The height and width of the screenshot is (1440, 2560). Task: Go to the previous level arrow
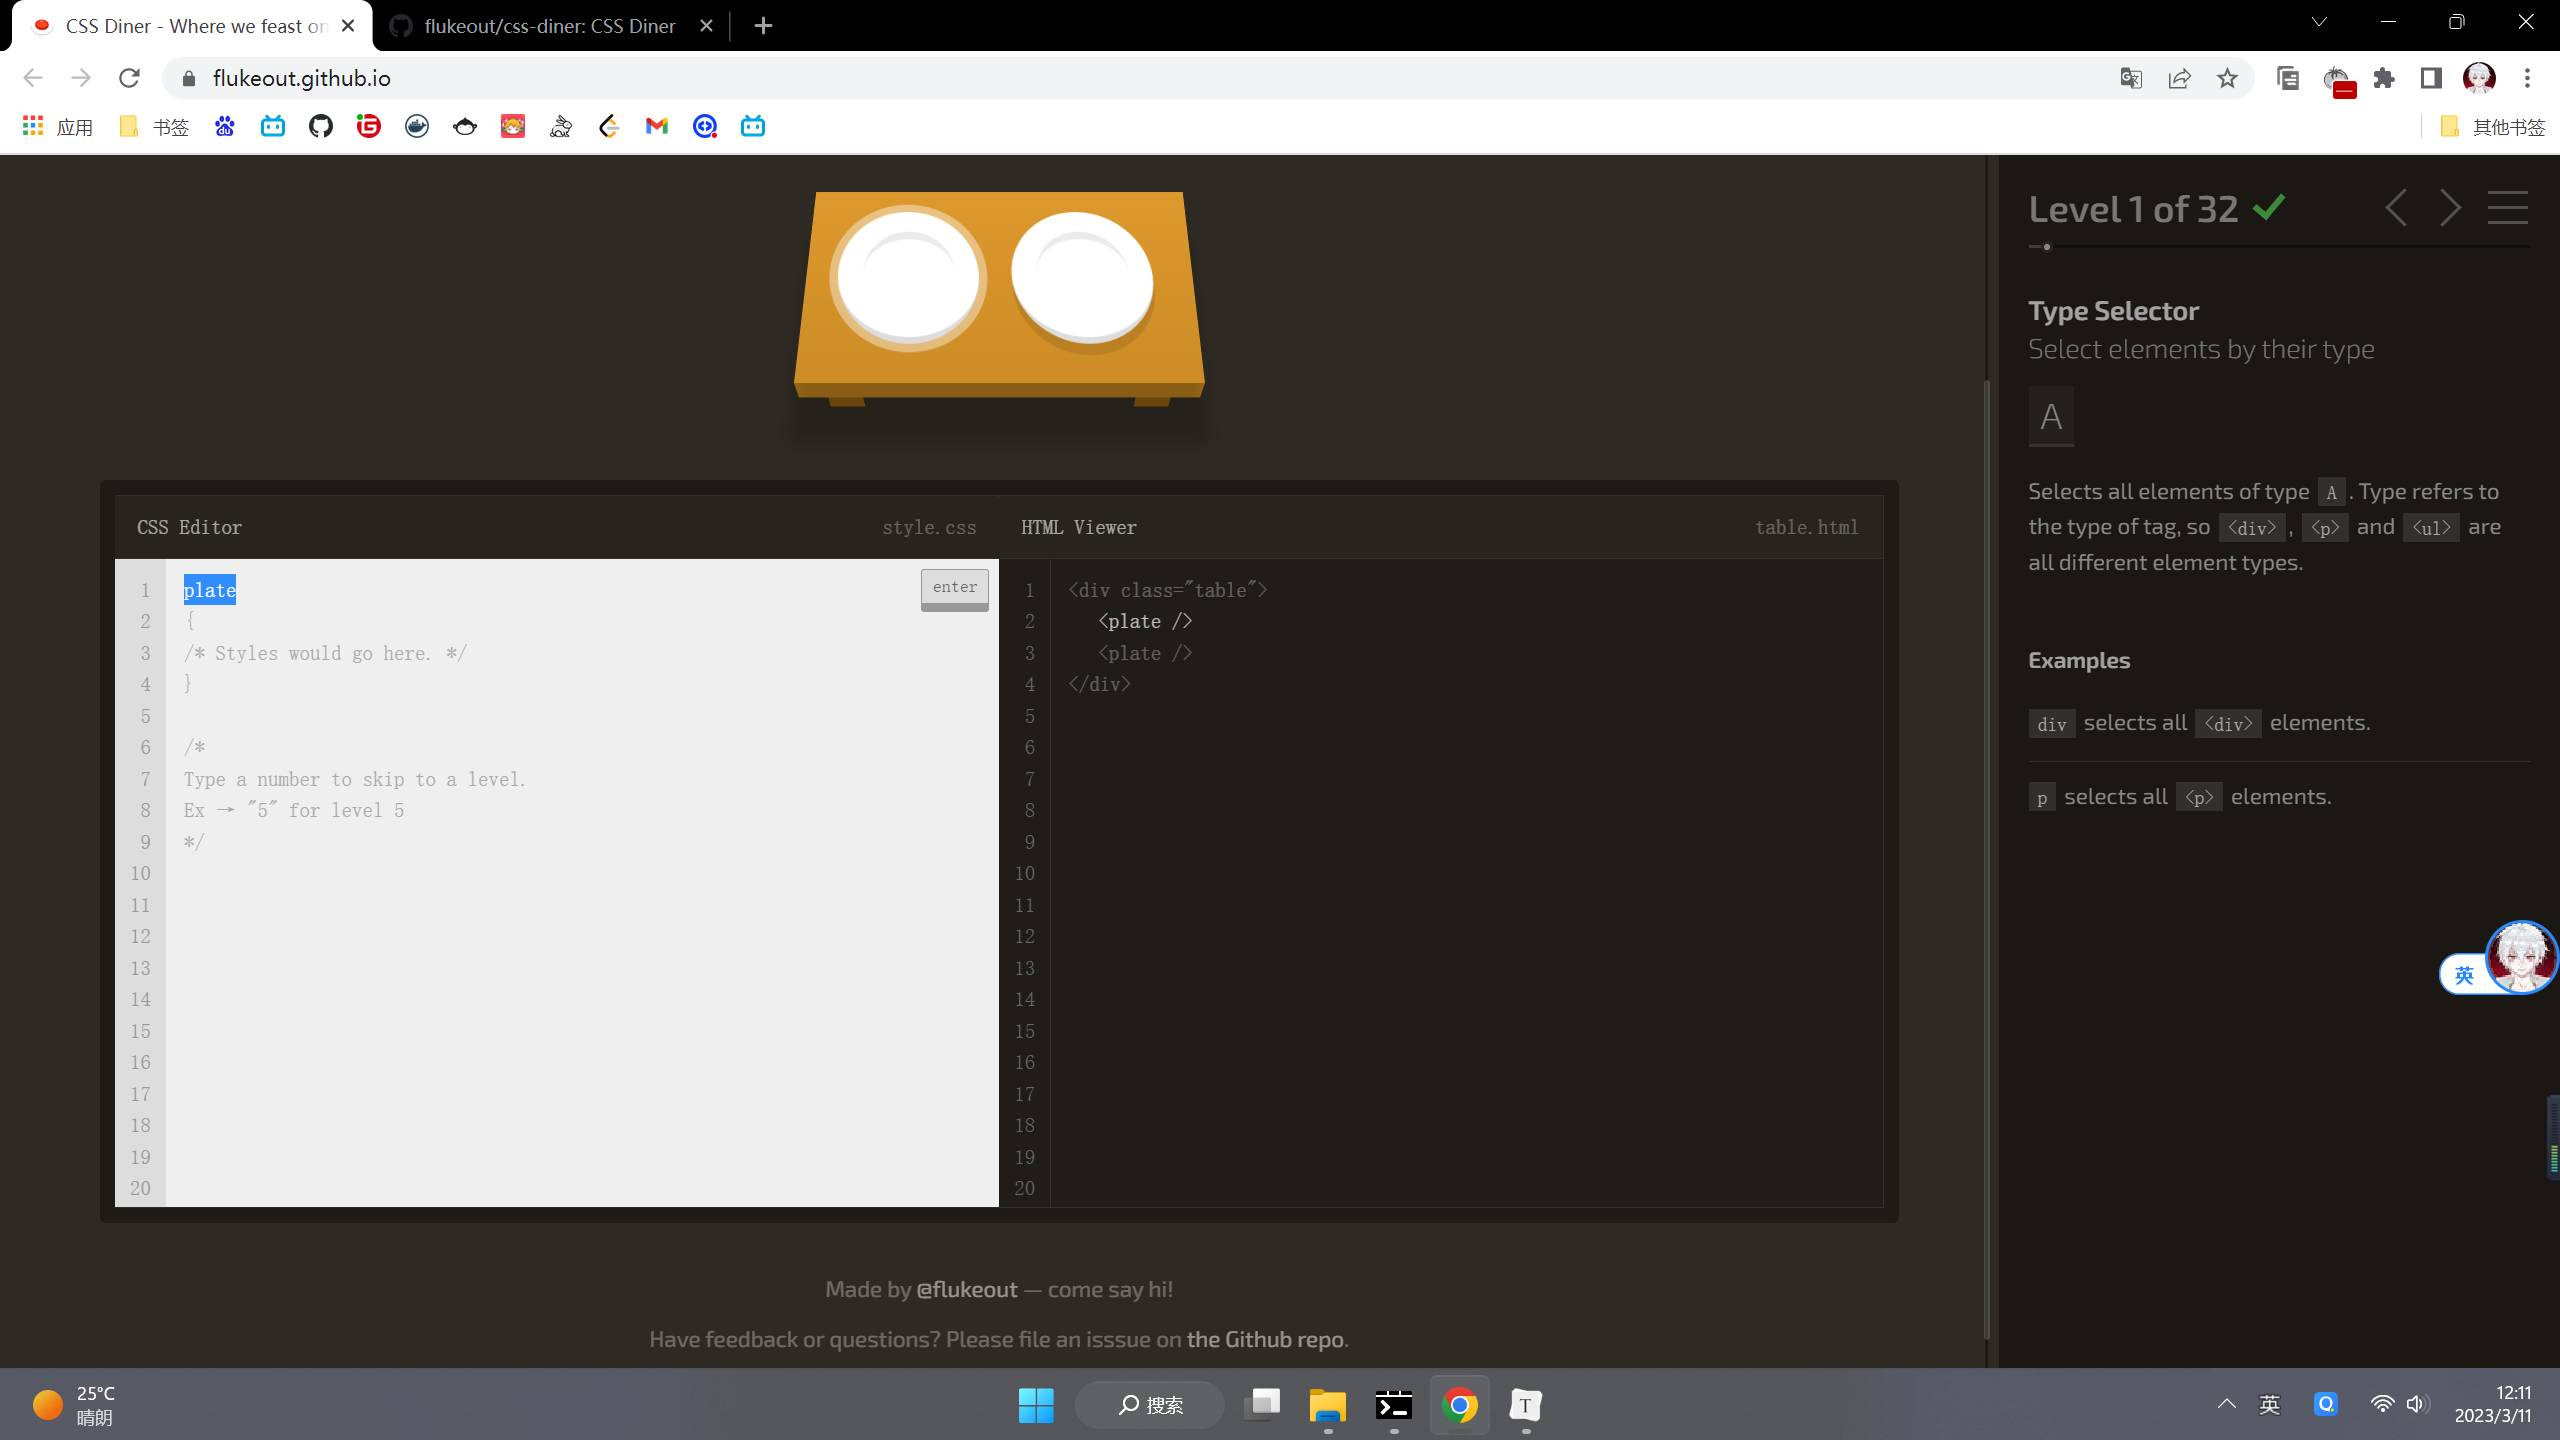click(x=2396, y=208)
